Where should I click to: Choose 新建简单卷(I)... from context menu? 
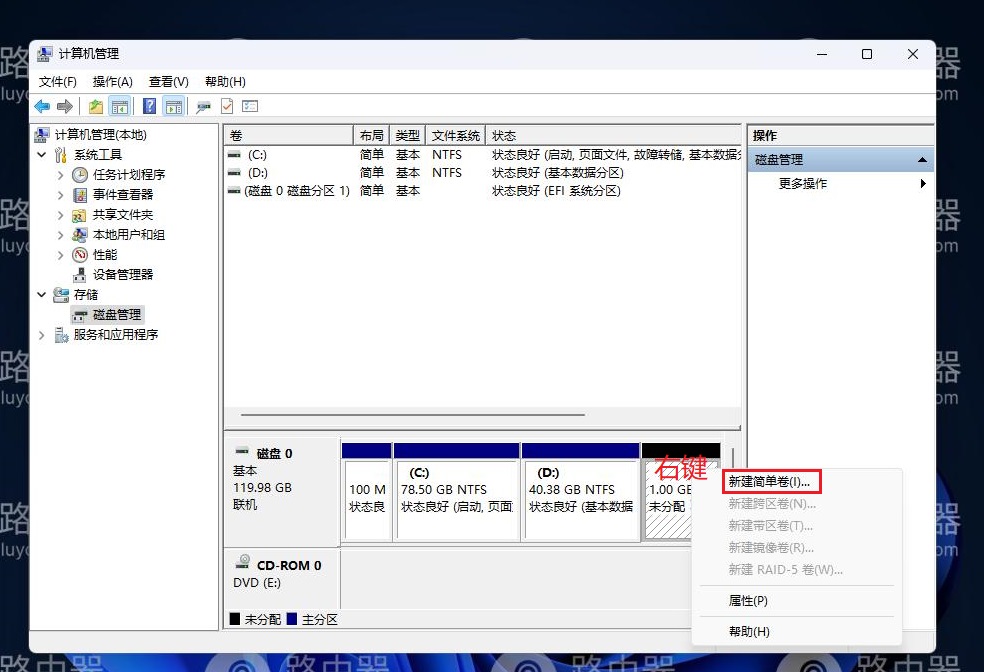pos(771,482)
